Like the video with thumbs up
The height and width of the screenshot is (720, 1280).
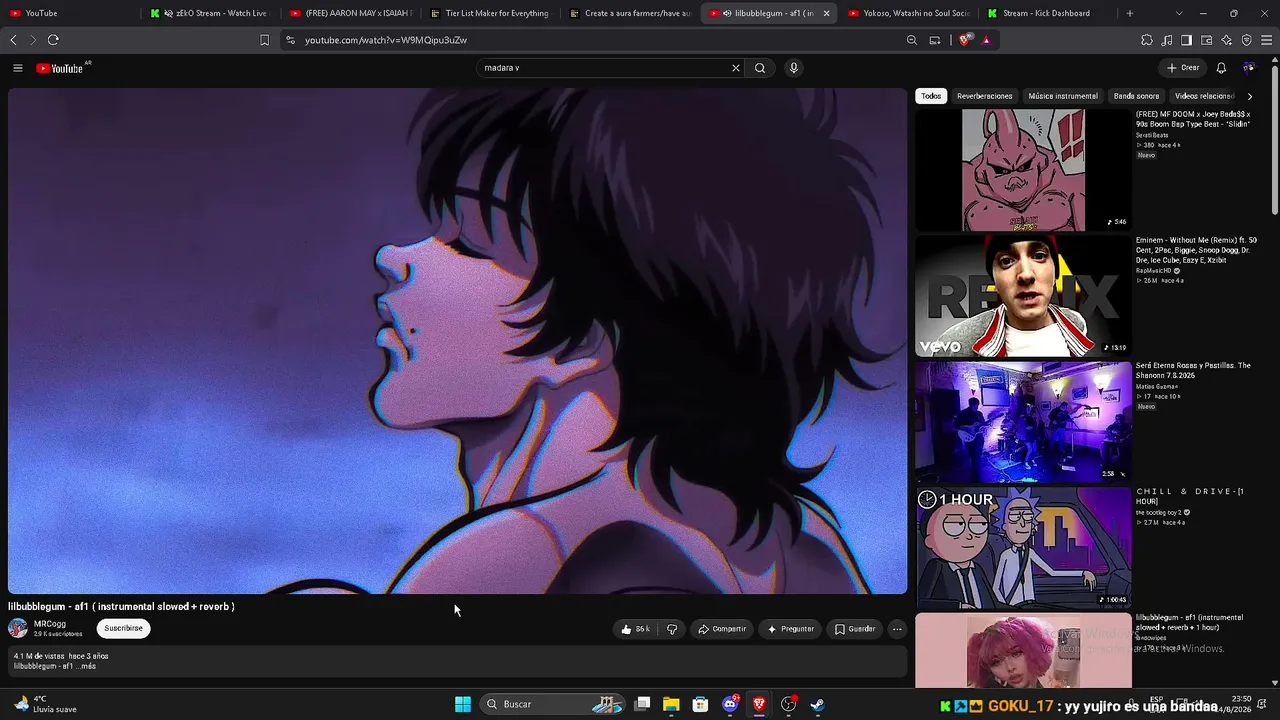(635, 629)
